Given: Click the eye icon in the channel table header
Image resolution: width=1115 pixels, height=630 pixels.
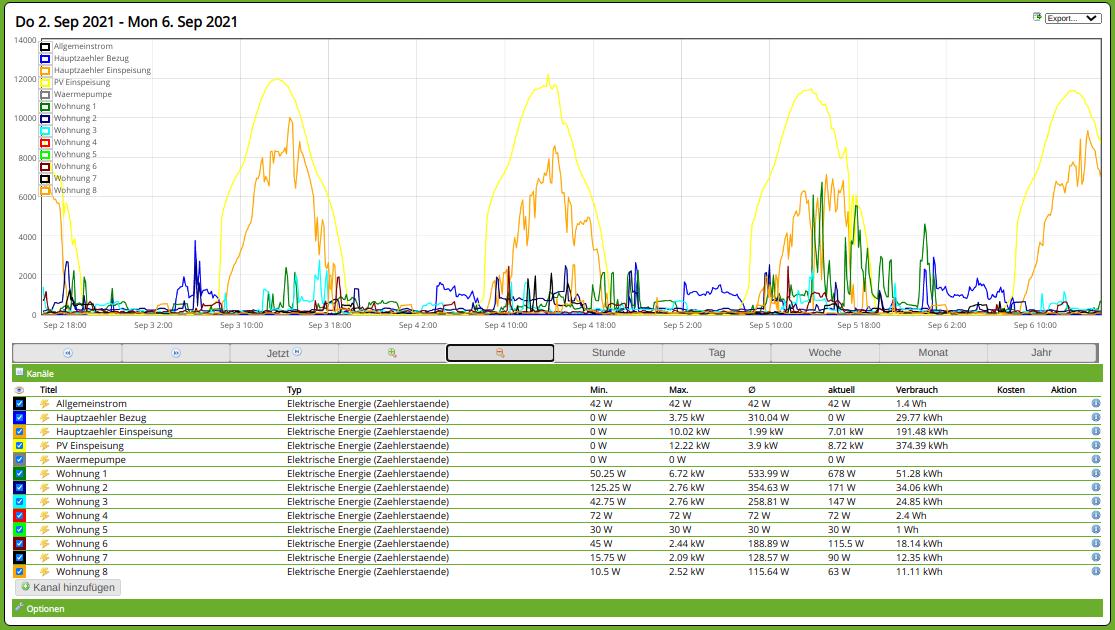Looking at the screenshot, I should (x=19, y=390).
